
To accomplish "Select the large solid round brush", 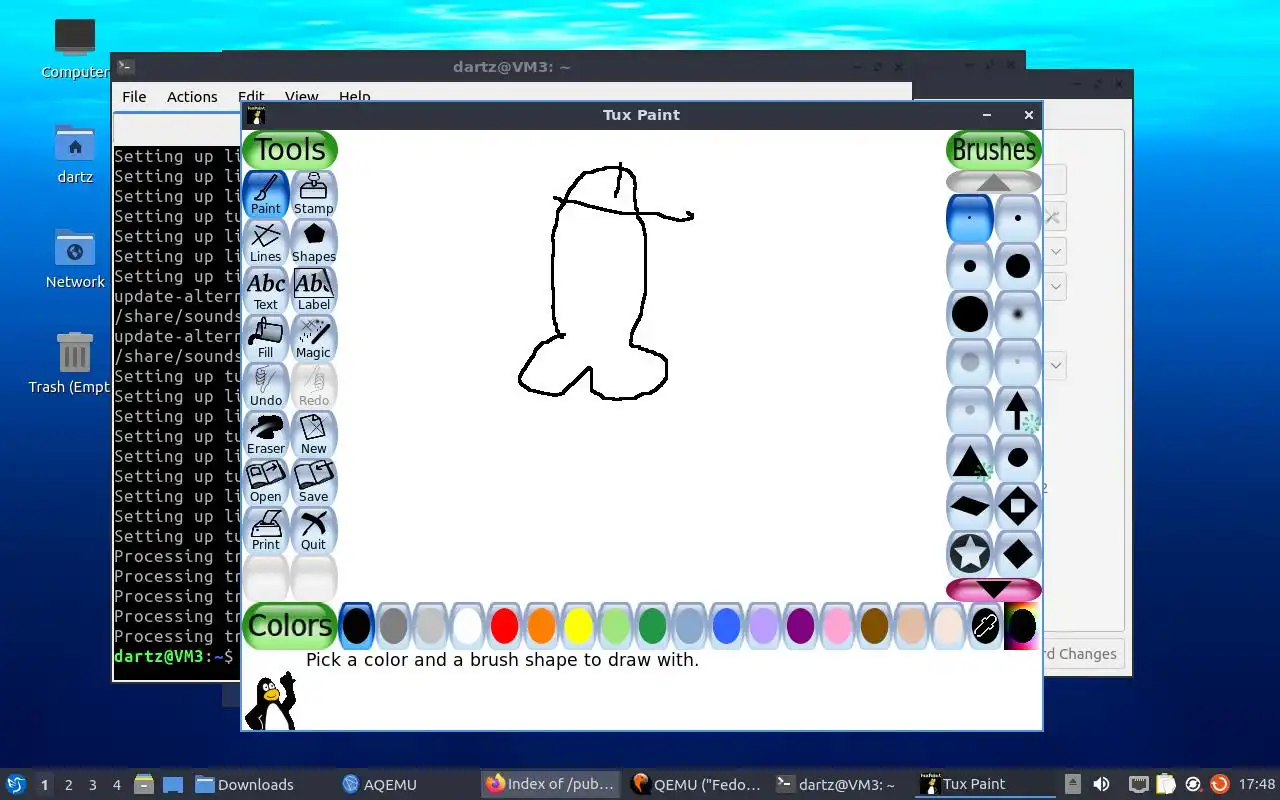I will 970,314.
